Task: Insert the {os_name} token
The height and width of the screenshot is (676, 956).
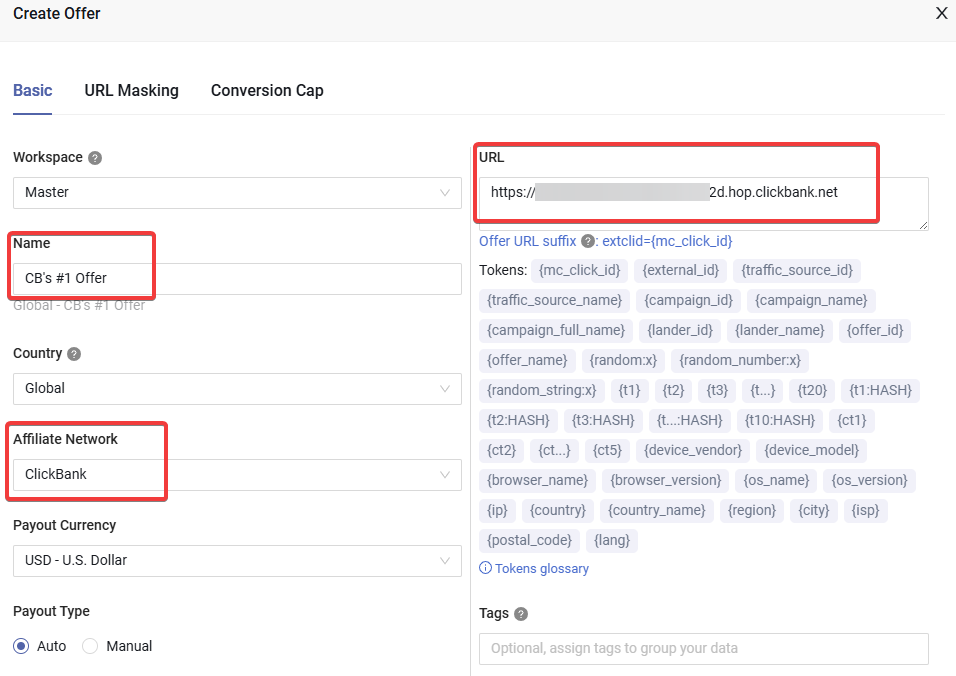Action: coord(776,480)
